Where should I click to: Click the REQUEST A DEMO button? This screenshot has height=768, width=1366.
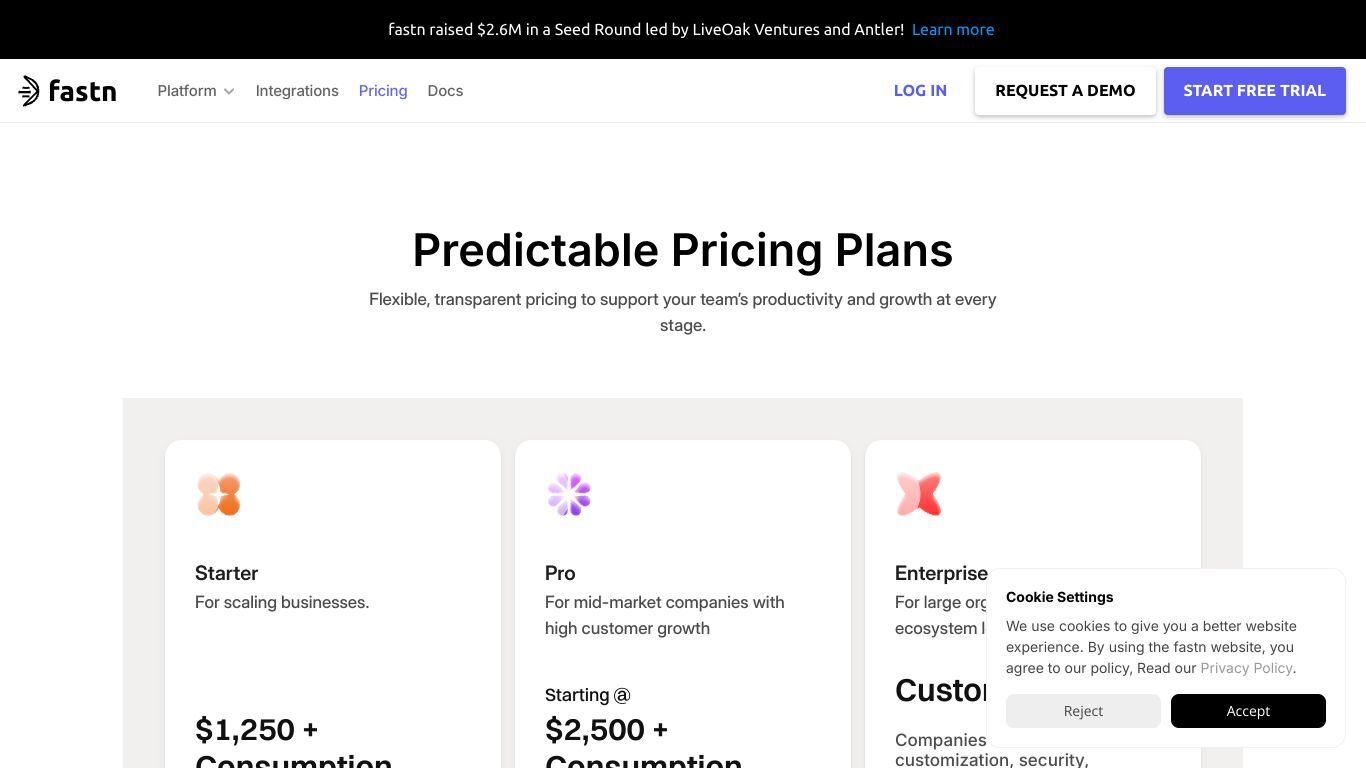[x=1065, y=91]
